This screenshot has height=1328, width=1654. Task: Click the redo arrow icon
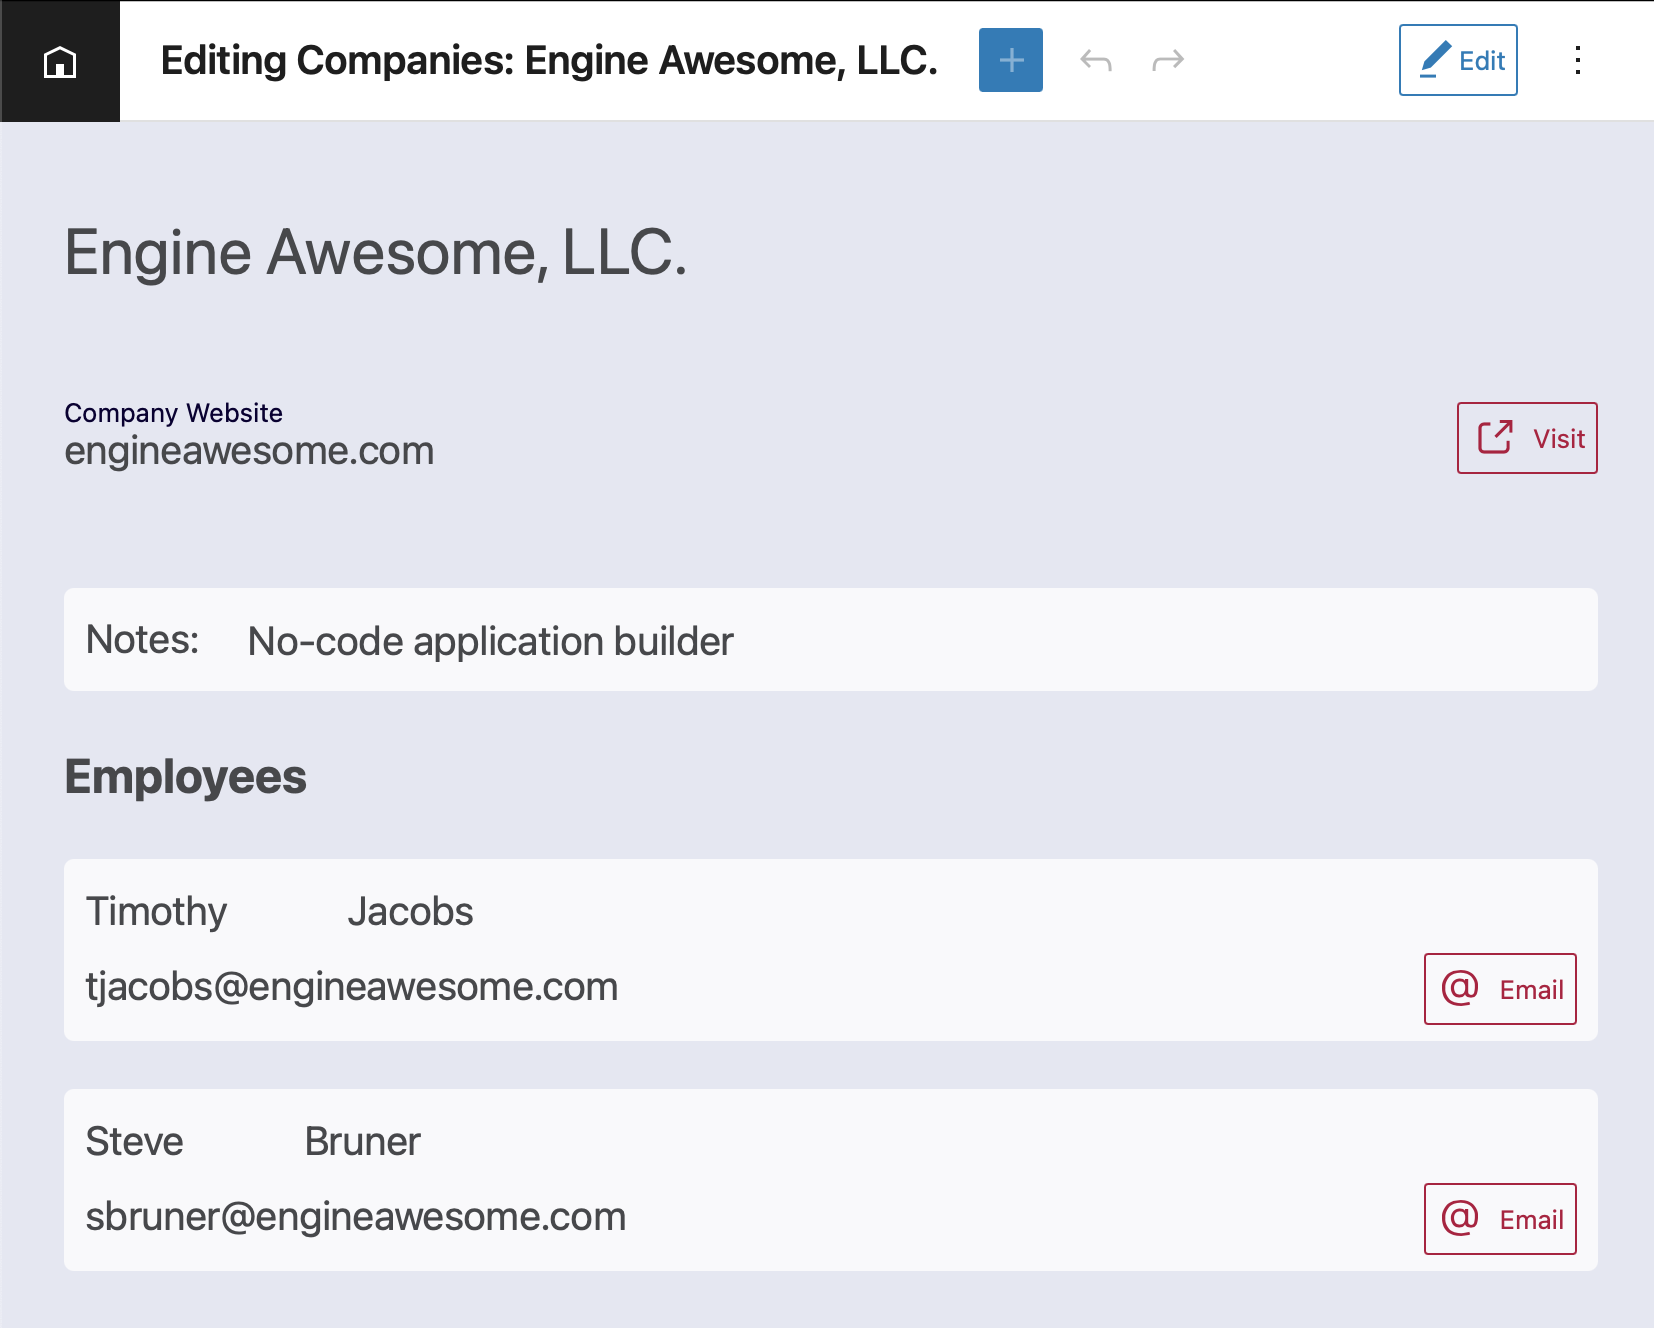click(x=1167, y=60)
